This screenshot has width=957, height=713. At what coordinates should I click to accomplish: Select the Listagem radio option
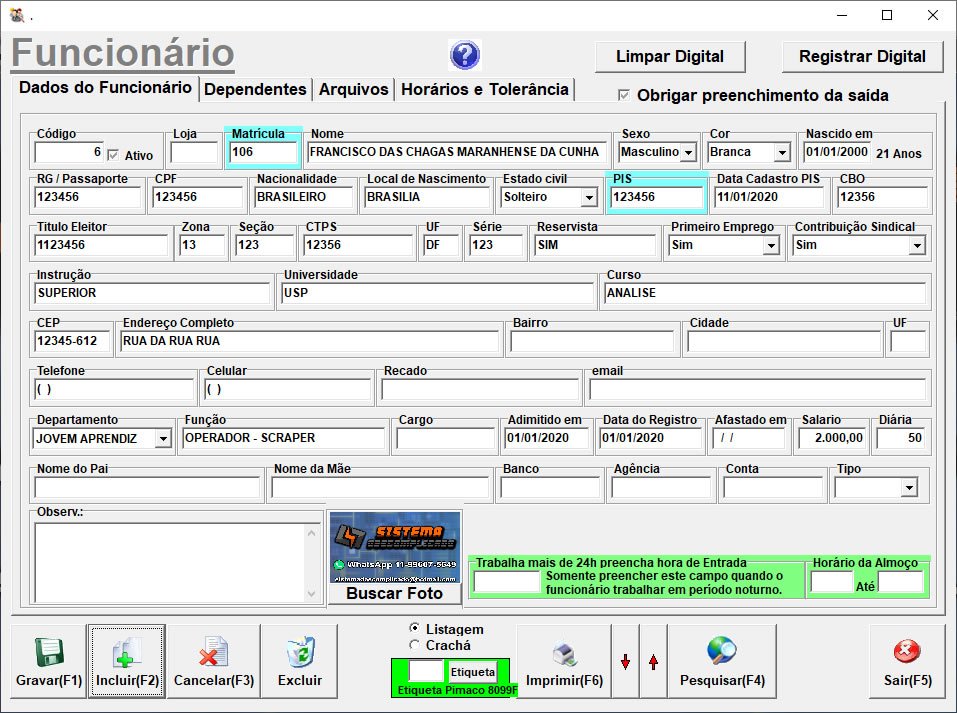coord(415,628)
